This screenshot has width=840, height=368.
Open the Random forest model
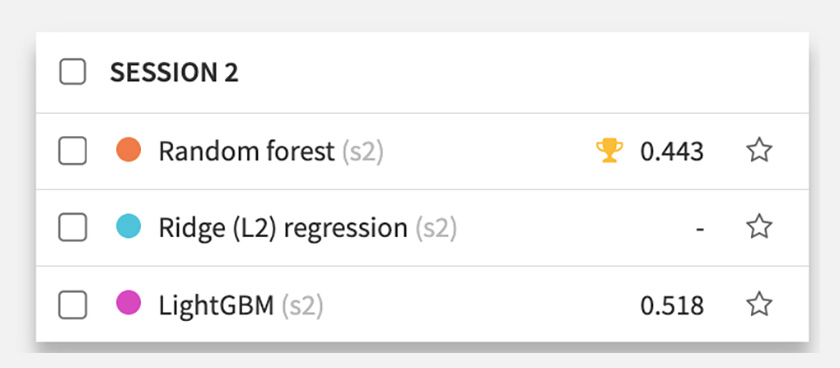click(246, 152)
